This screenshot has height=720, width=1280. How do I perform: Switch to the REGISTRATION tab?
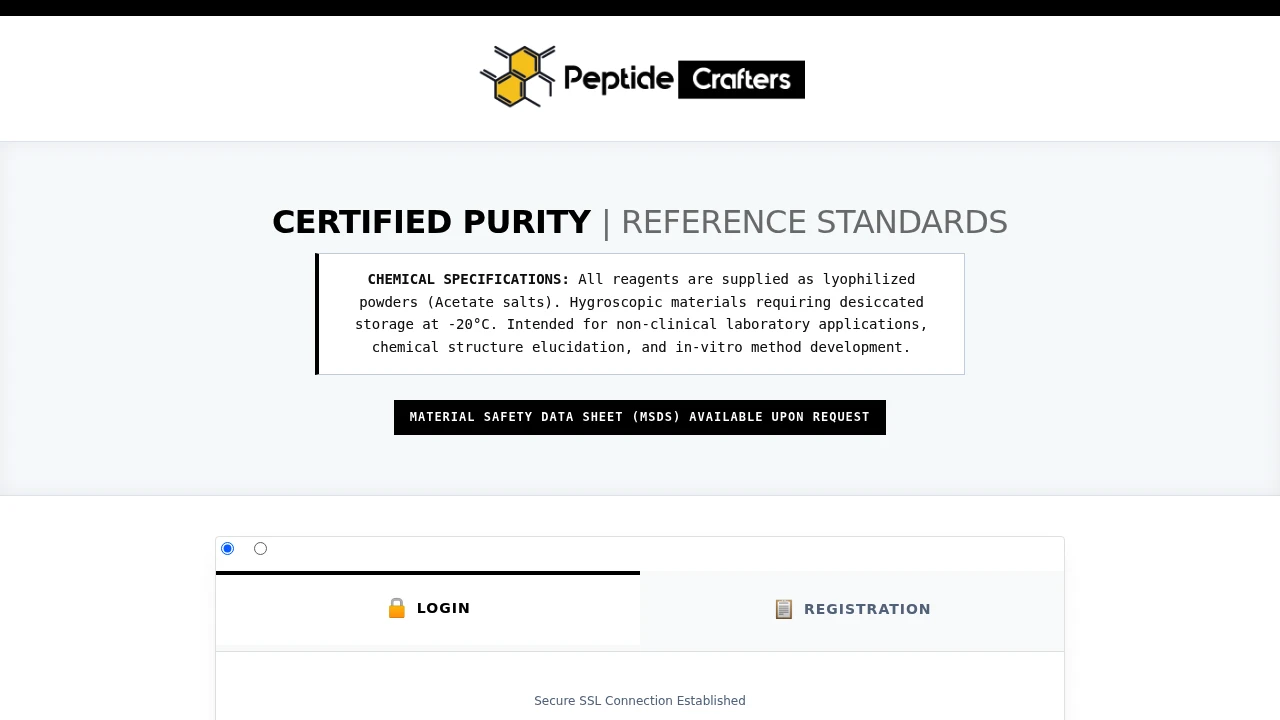pyautogui.click(x=852, y=609)
